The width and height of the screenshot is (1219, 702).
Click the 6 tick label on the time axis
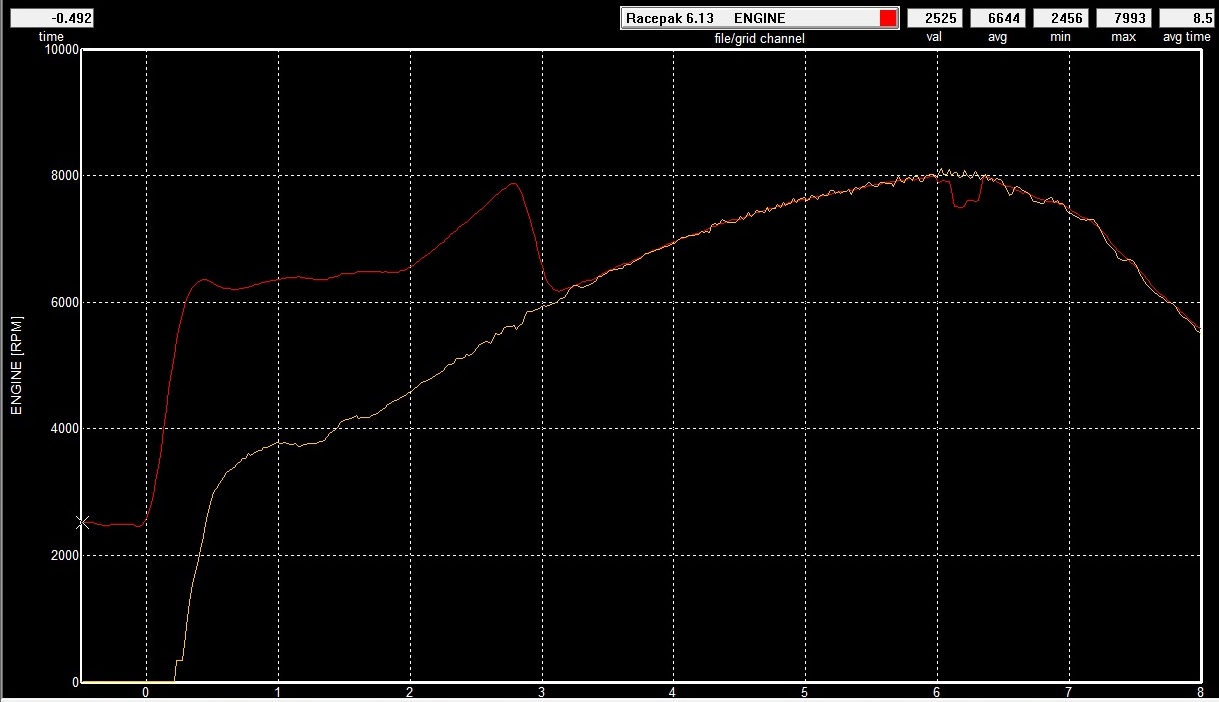point(937,692)
